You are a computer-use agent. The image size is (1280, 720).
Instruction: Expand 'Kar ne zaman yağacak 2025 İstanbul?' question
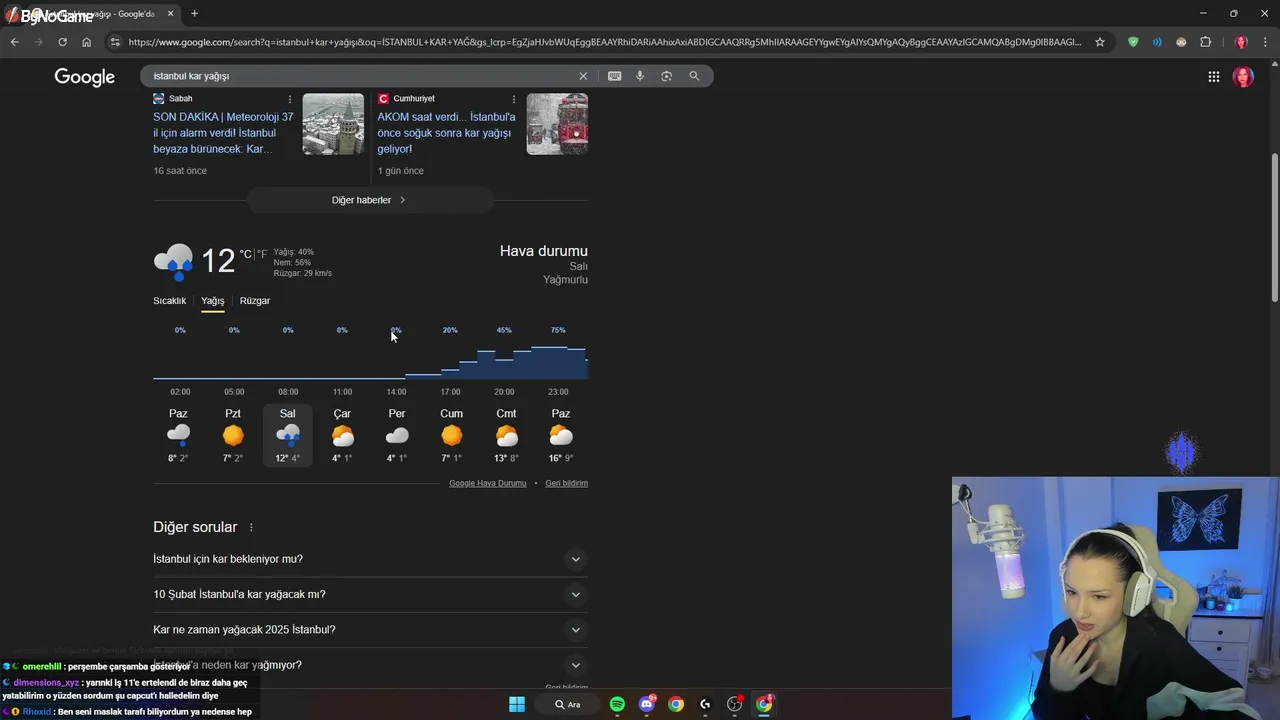(370, 630)
